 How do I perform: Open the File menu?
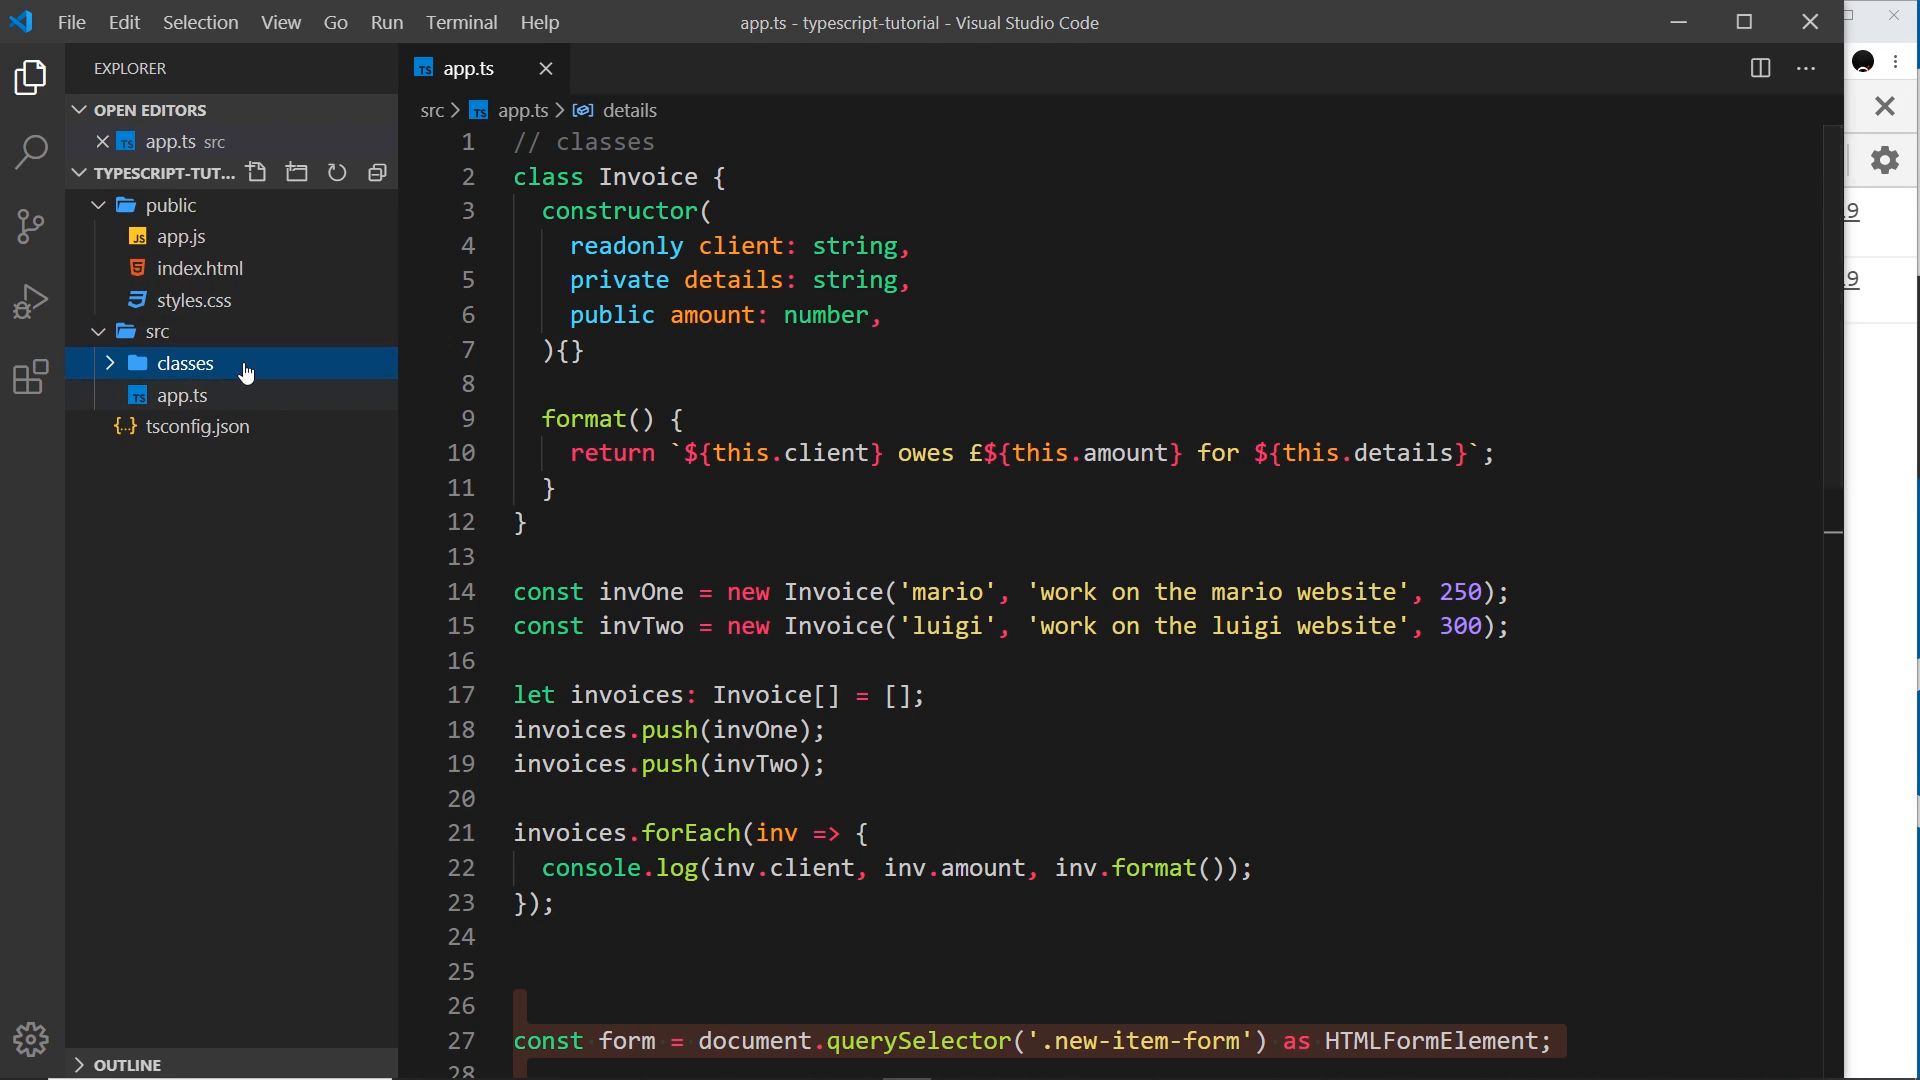click(72, 22)
